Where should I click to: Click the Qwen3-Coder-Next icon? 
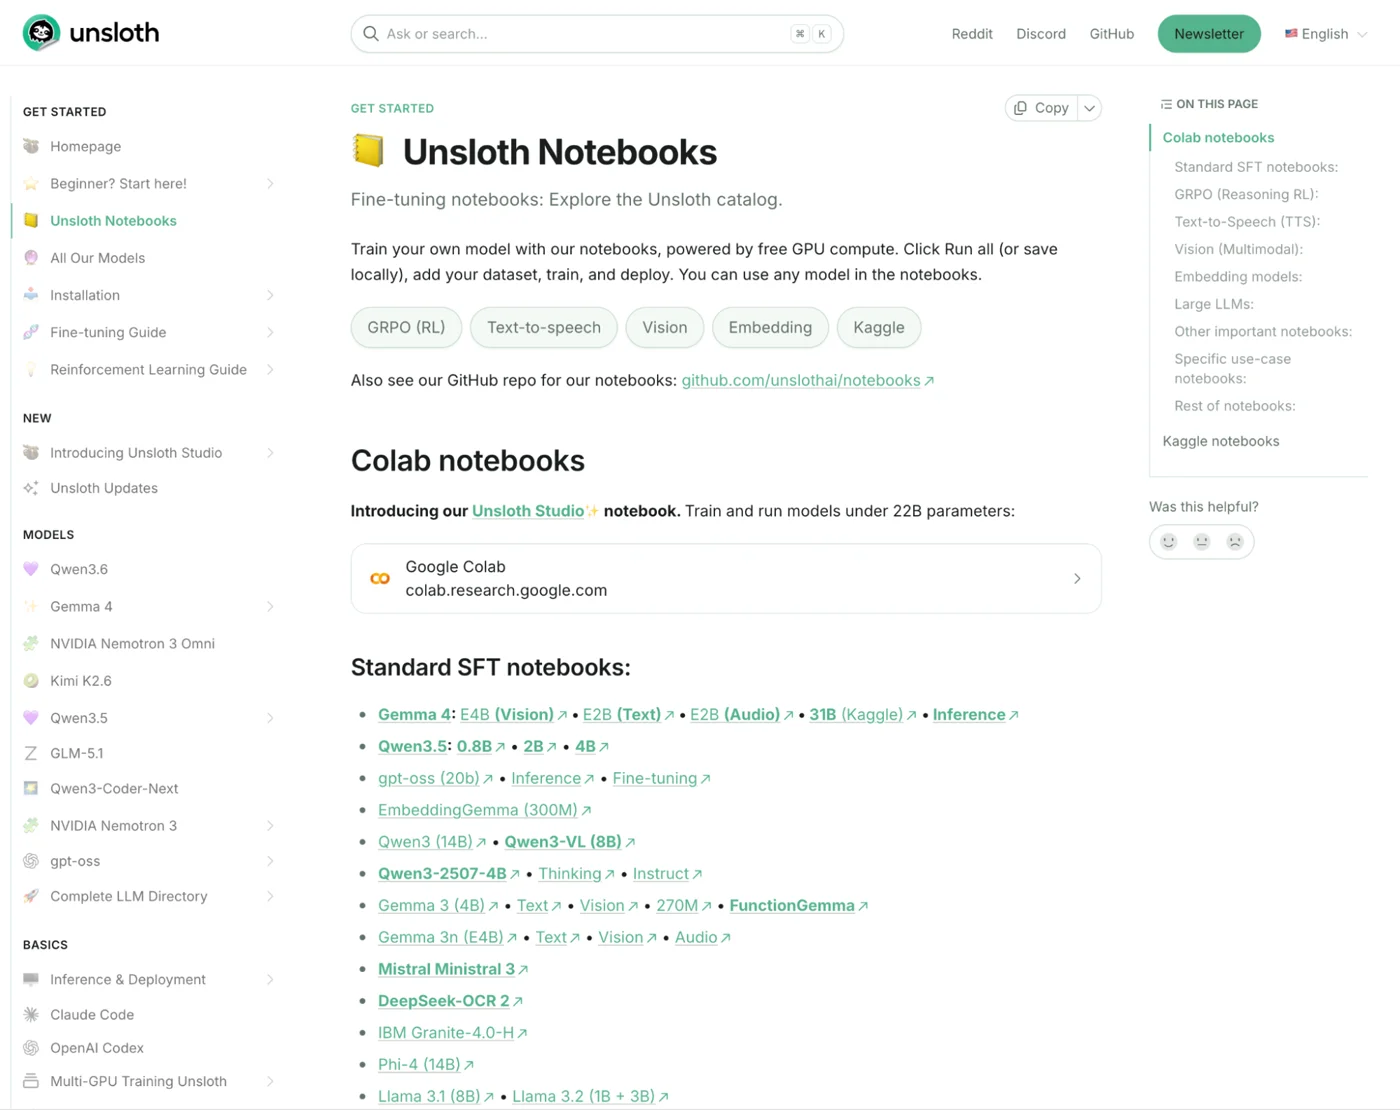[31, 788]
